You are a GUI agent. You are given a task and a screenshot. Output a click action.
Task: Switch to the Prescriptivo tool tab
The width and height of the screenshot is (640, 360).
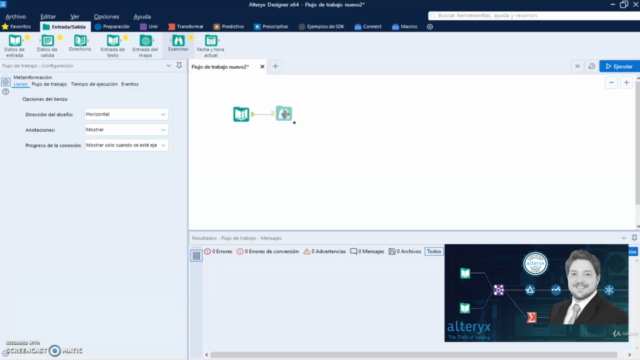pos(271,27)
